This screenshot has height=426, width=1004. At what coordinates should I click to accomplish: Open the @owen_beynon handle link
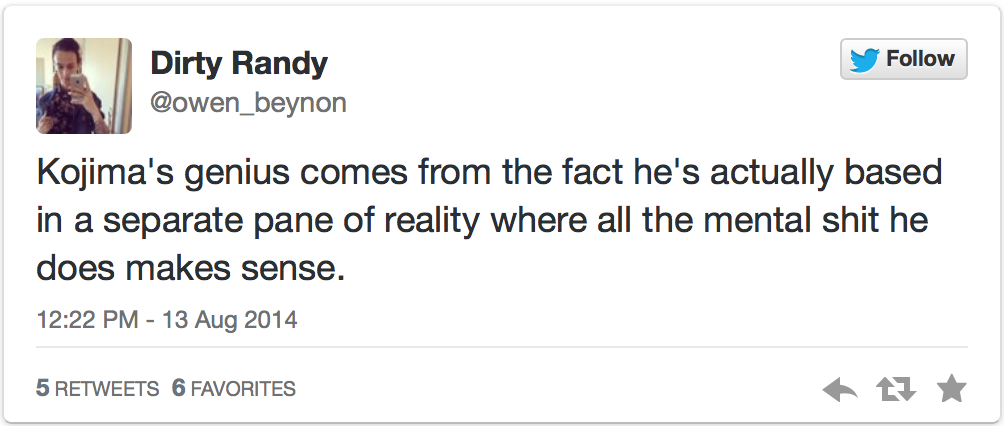[x=248, y=103]
